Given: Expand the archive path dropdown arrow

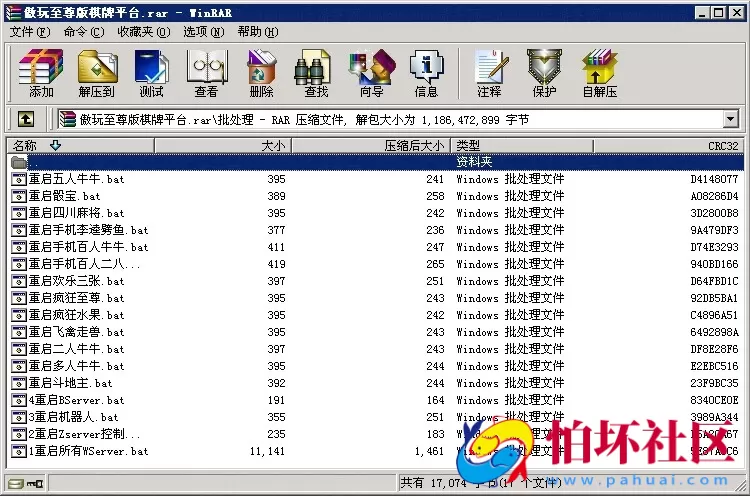Looking at the screenshot, I should pos(730,119).
